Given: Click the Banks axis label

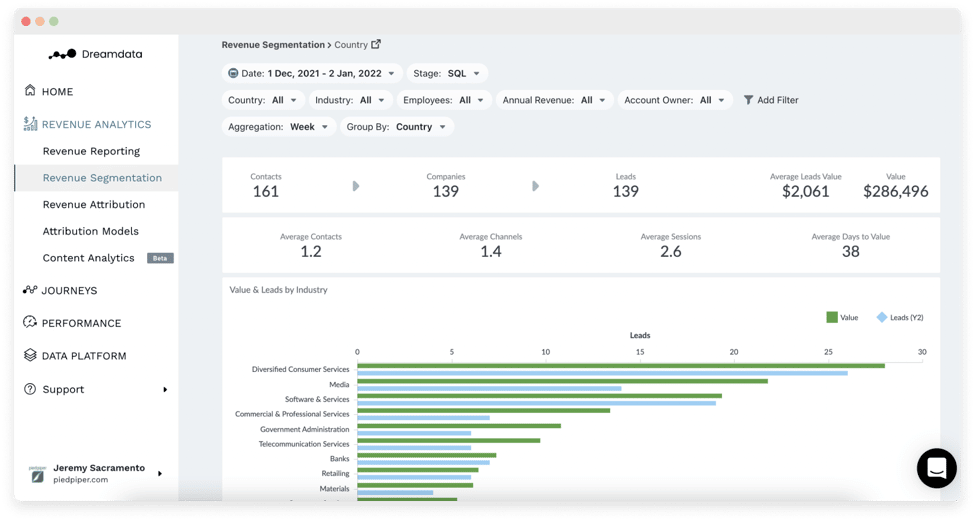Looking at the screenshot, I should point(340,459).
